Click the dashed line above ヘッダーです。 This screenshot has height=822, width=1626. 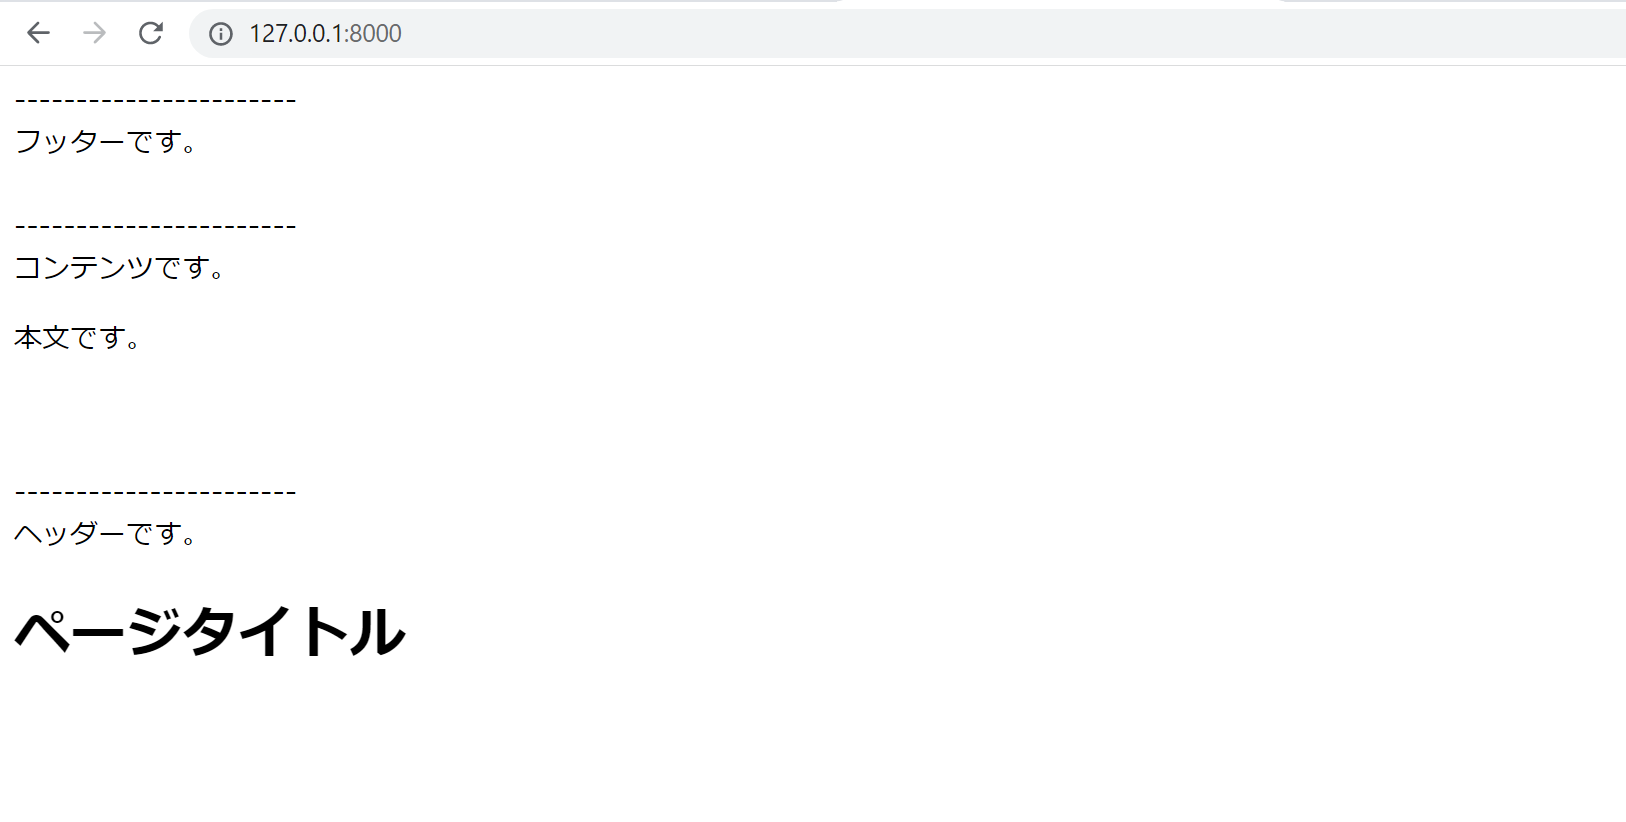pos(155,492)
